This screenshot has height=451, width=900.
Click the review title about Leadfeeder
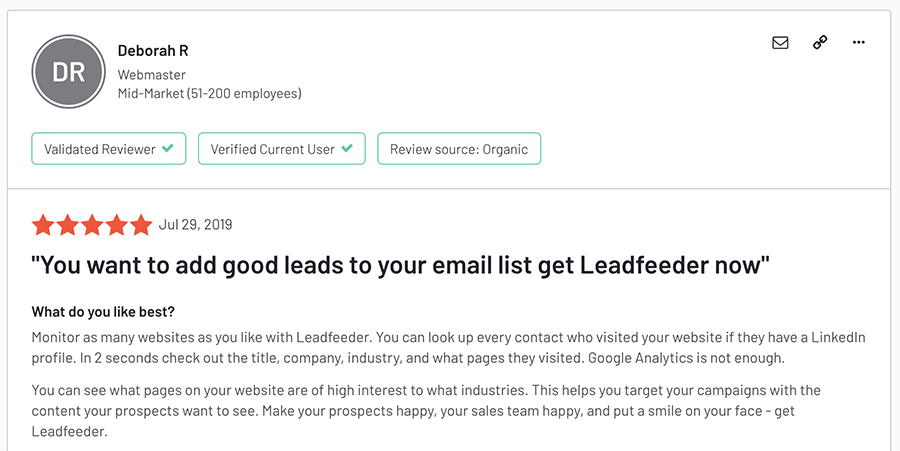(400, 266)
